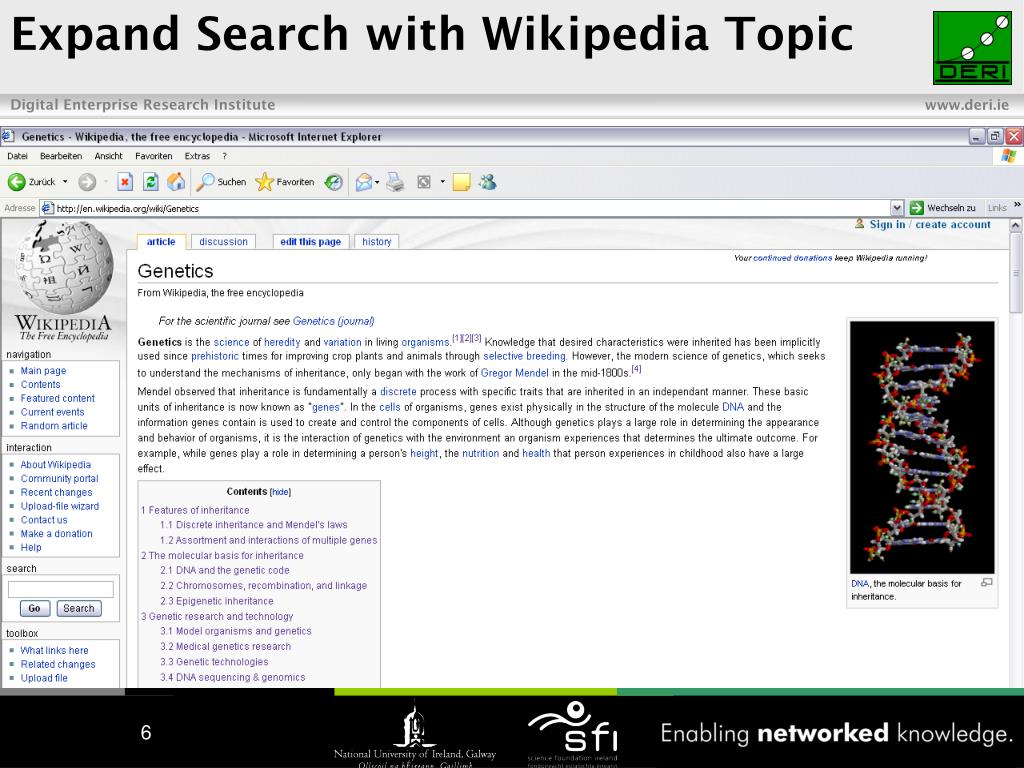Click the yellow note toolbar icon
Viewport: 1024px width, 768px height.
pos(461,182)
